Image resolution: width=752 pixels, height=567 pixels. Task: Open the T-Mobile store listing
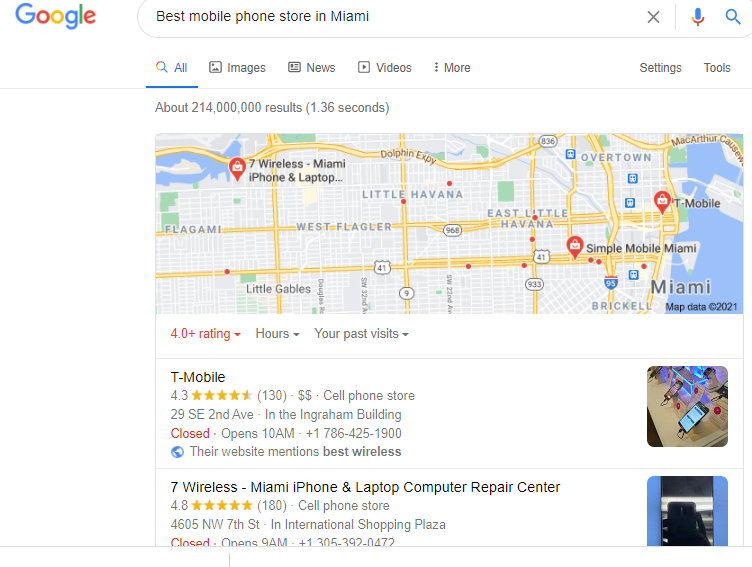198,377
